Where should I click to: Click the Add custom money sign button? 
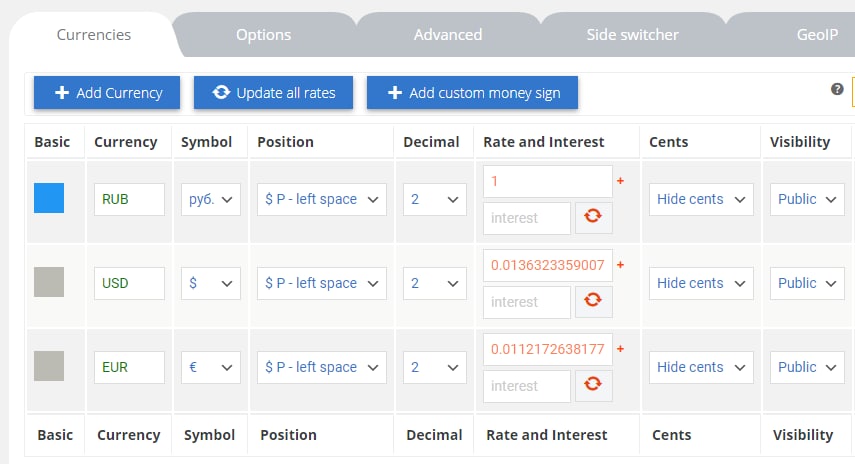(472, 93)
